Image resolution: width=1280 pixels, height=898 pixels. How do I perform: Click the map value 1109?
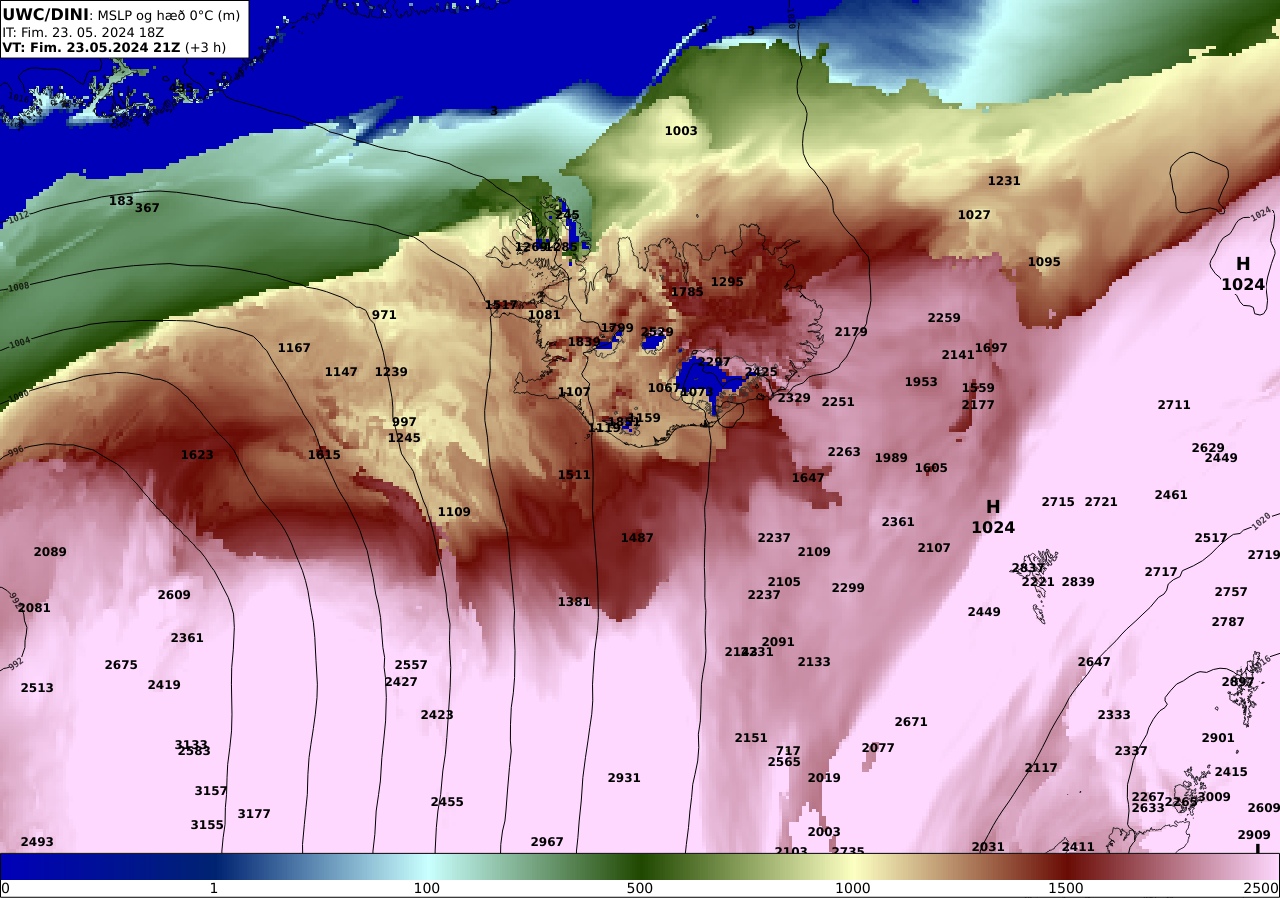(454, 512)
